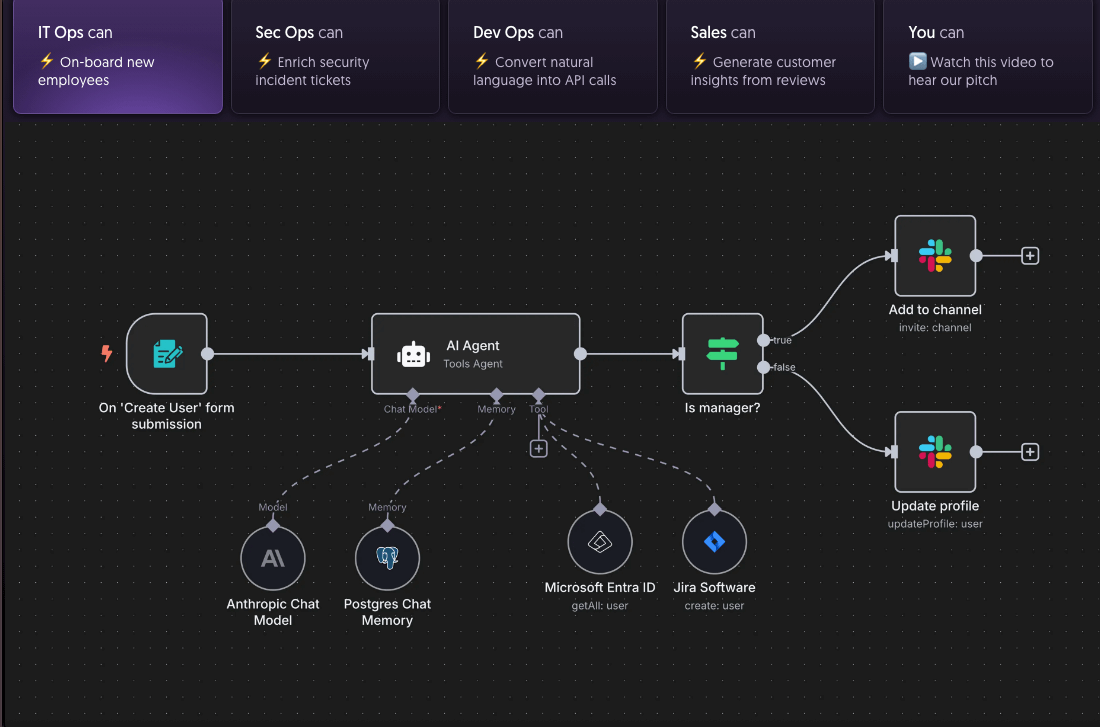Click the orange lightning trigger icon
This screenshot has width=1100, height=727.
tap(107, 353)
